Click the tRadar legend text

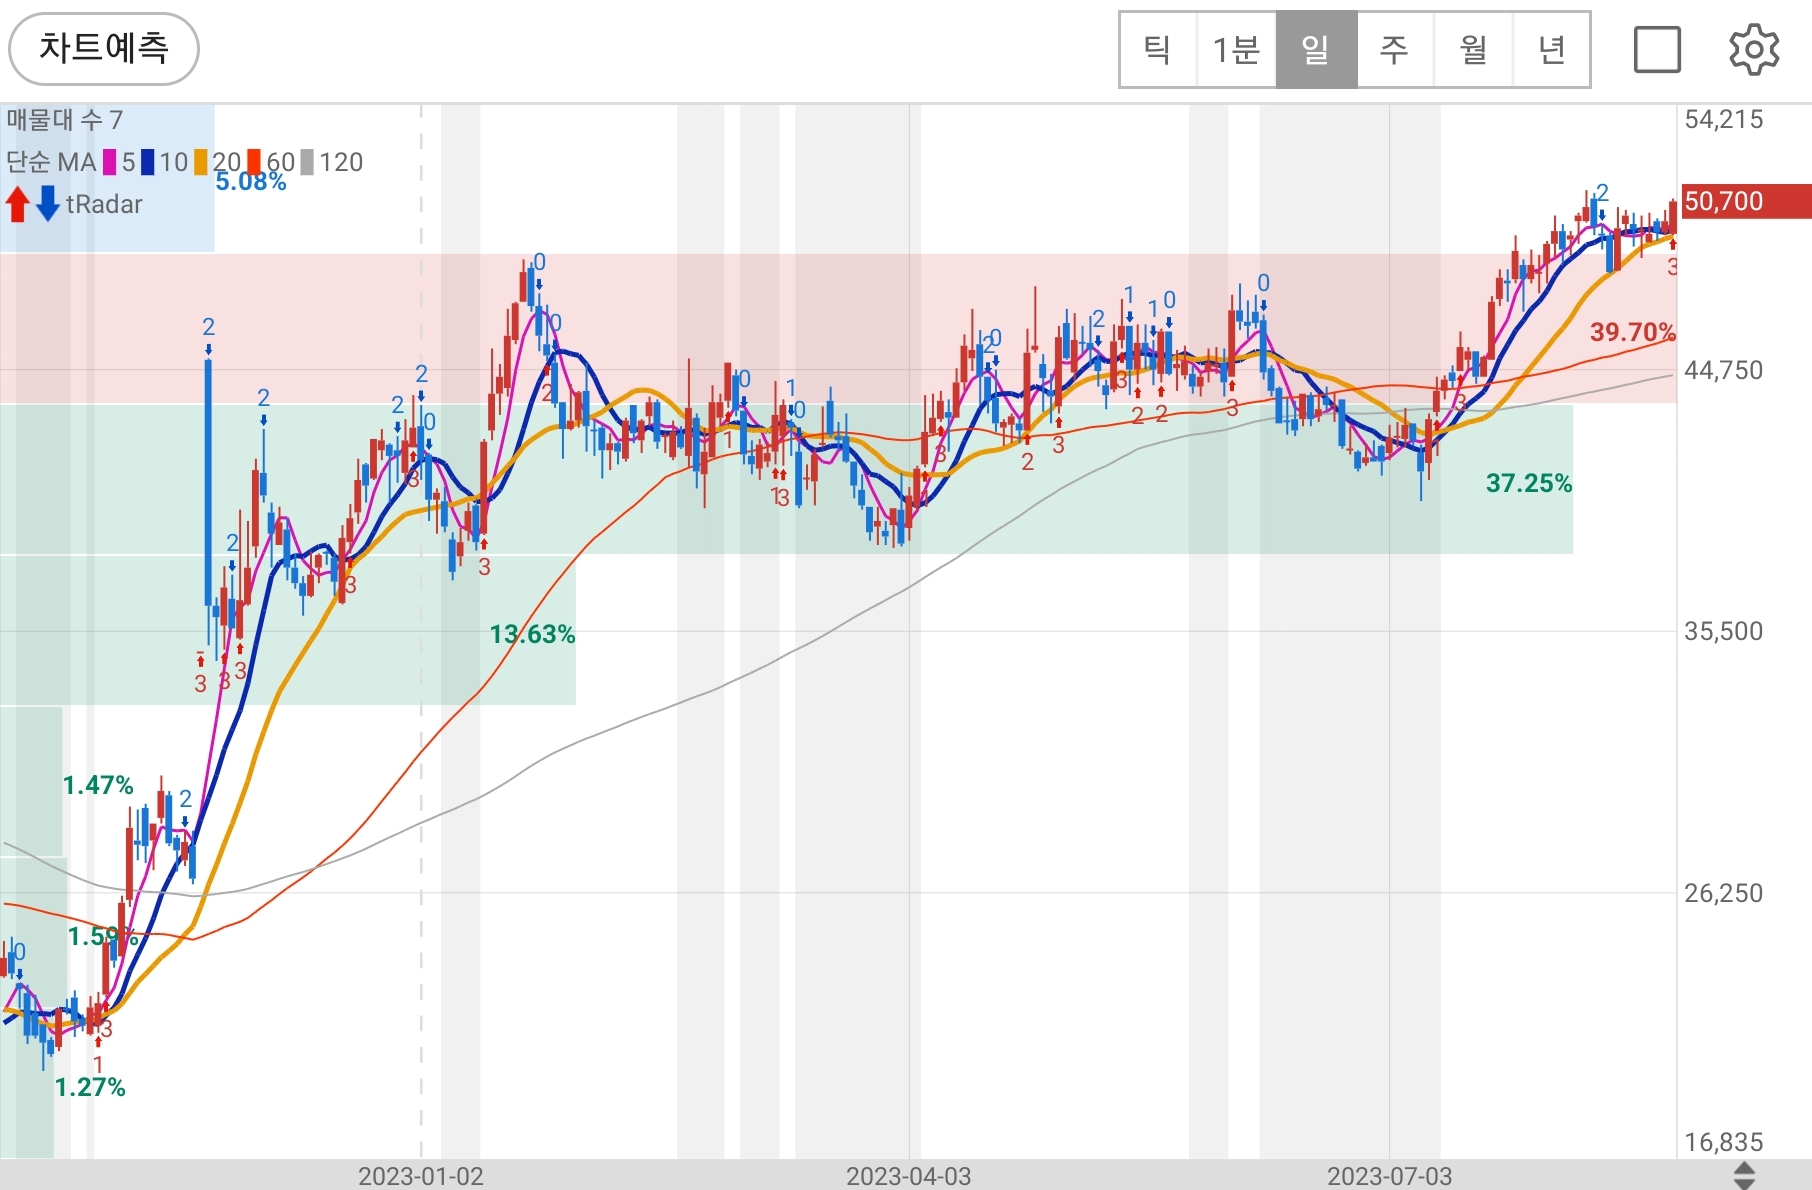pyautogui.click(x=104, y=204)
